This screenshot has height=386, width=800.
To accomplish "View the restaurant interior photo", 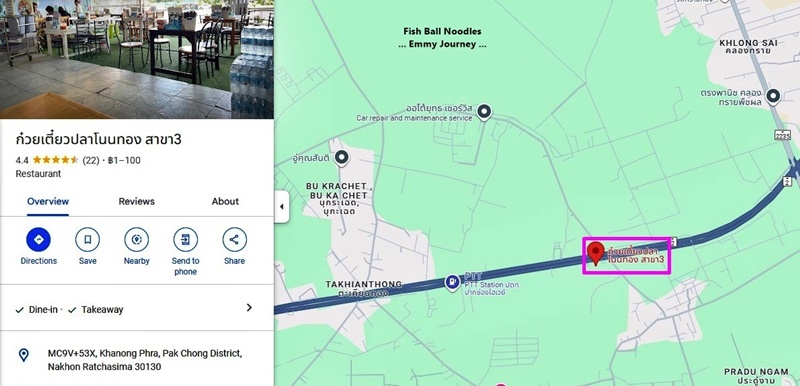I will click(x=137, y=59).
